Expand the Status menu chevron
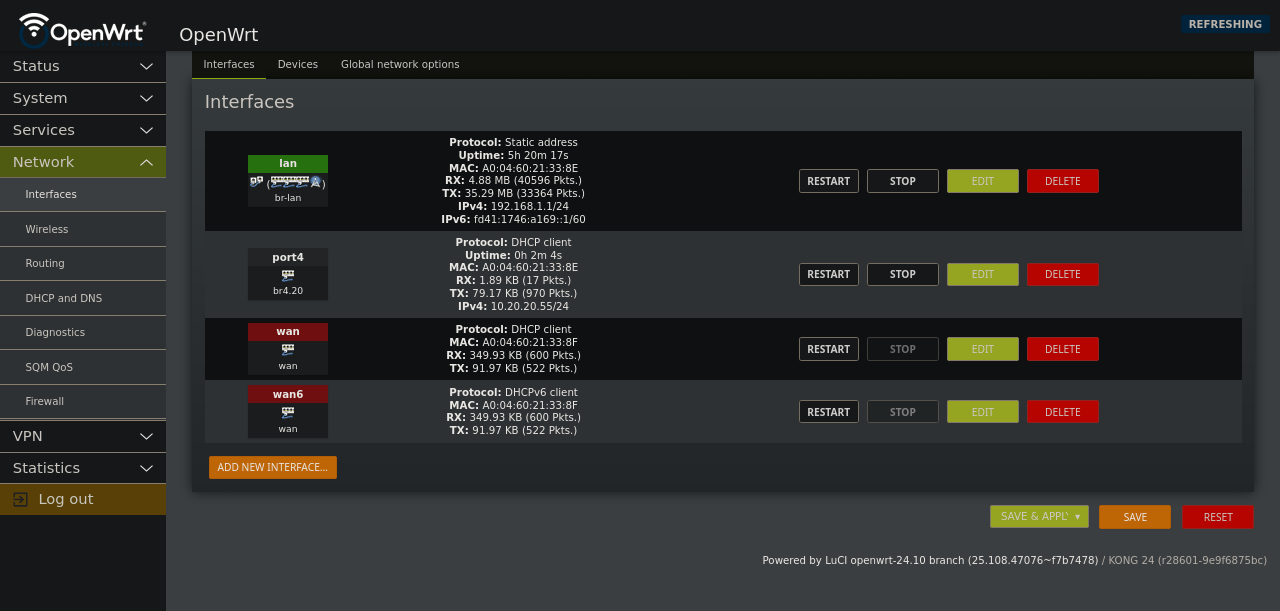Image resolution: width=1280 pixels, height=611 pixels. [x=146, y=66]
